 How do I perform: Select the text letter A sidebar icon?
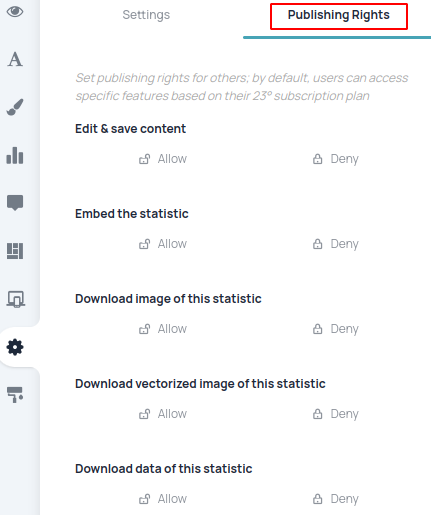(x=15, y=60)
